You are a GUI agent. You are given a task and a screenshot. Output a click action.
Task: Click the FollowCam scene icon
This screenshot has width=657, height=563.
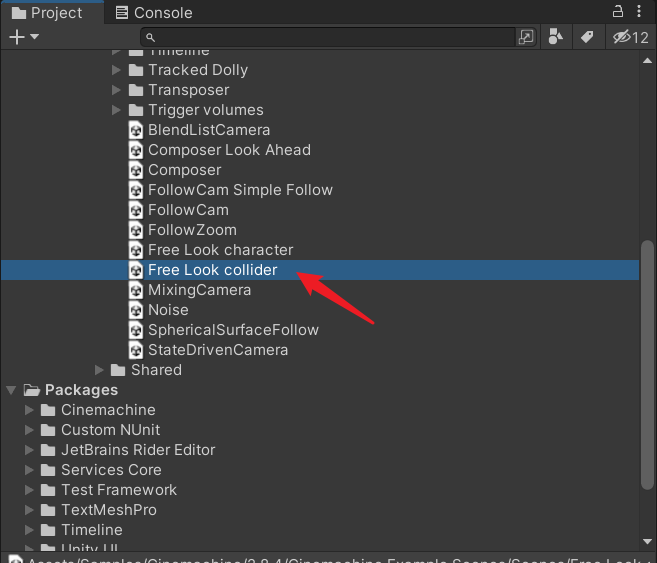point(136,210)
